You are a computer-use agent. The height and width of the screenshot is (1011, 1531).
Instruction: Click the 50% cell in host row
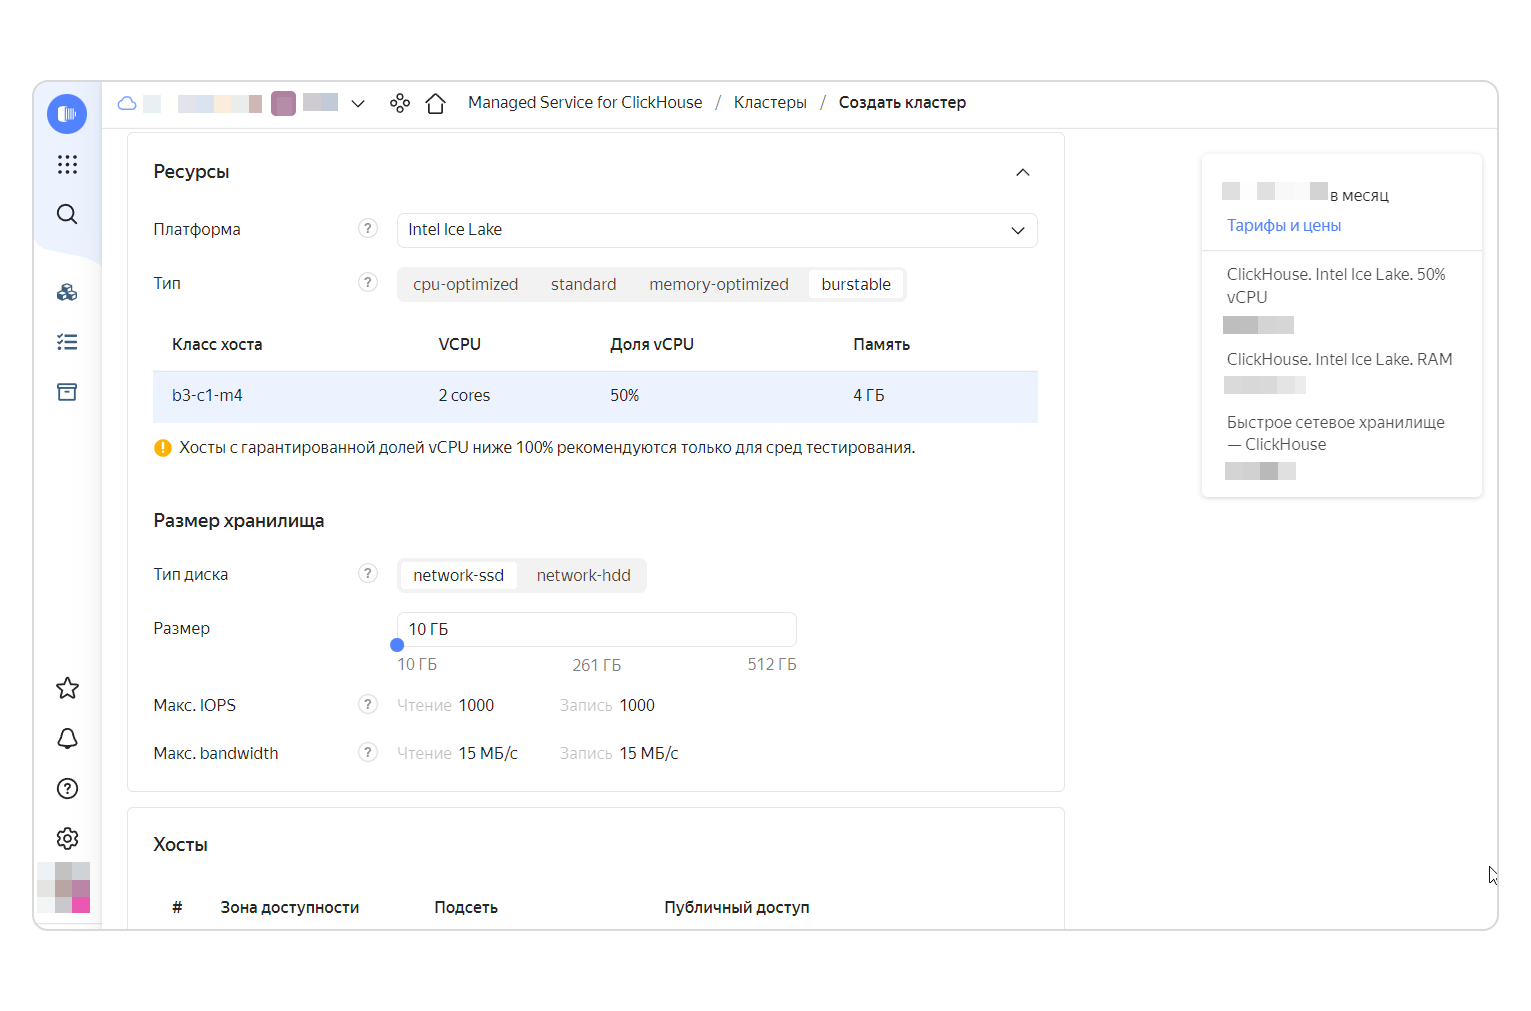(x=624, y=396)
